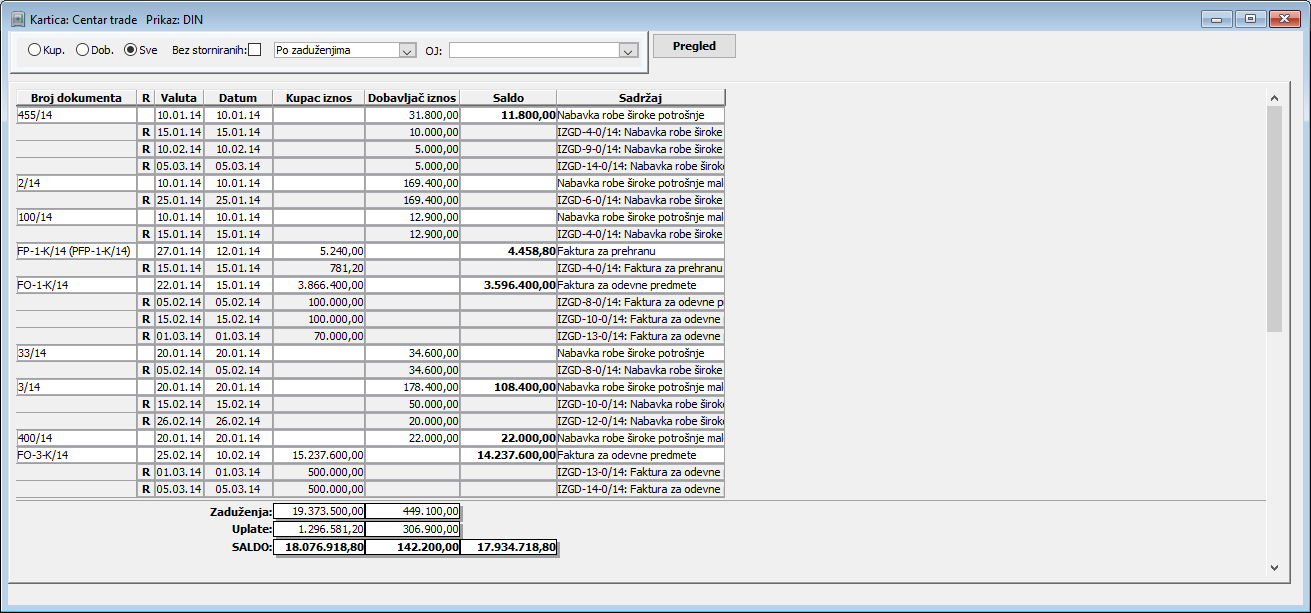Image resolution: width=1311 pixels, height=613 pixels.
Task: Click the 5.240,00 customer amount cell
Action: tap(319, 251)
